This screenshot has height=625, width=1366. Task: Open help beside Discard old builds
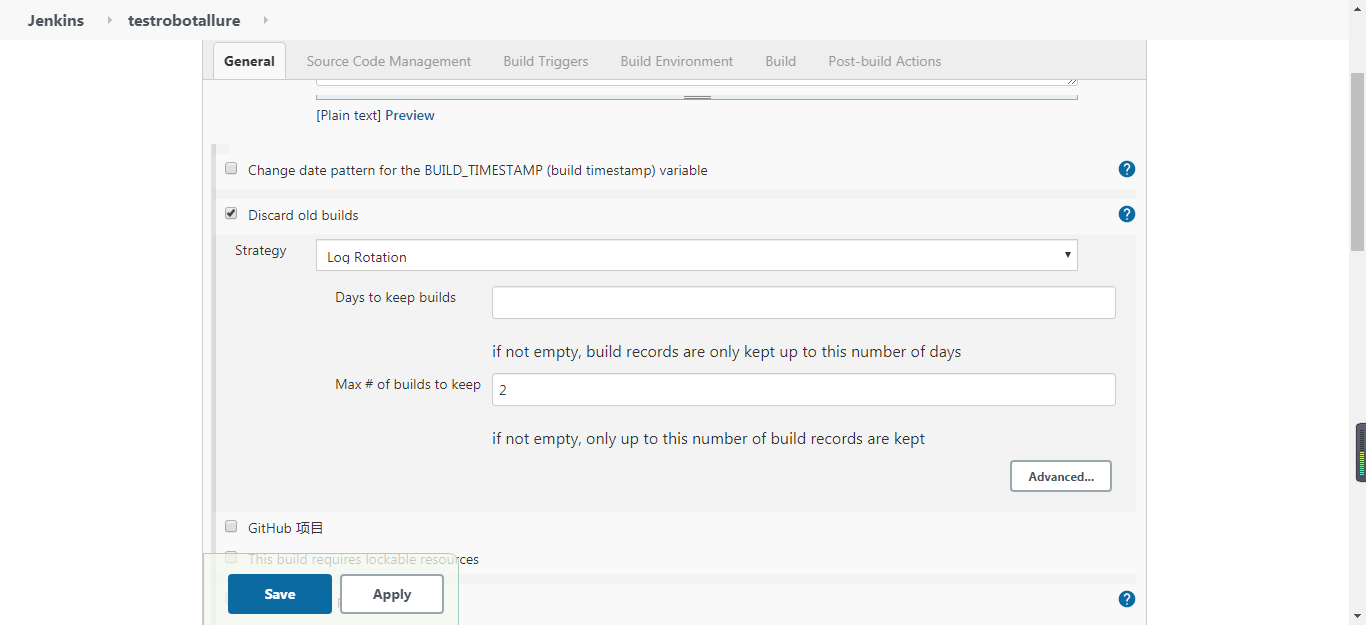(x=1126, y=213)
